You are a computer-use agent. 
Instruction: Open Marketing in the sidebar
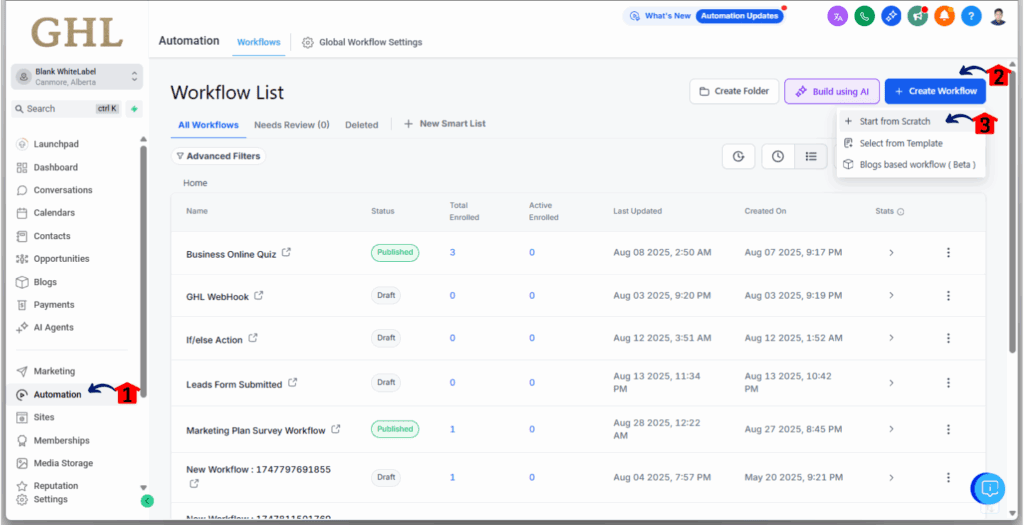pos(47,371)
